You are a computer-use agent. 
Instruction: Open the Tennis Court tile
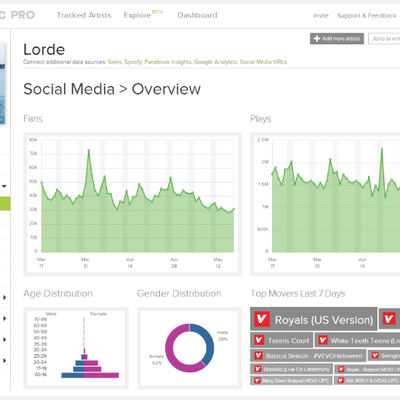[282, 340]
